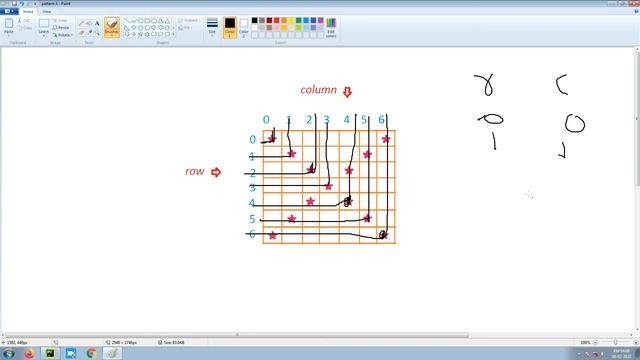Activate Color 1 foreground selector

point(230,28)
